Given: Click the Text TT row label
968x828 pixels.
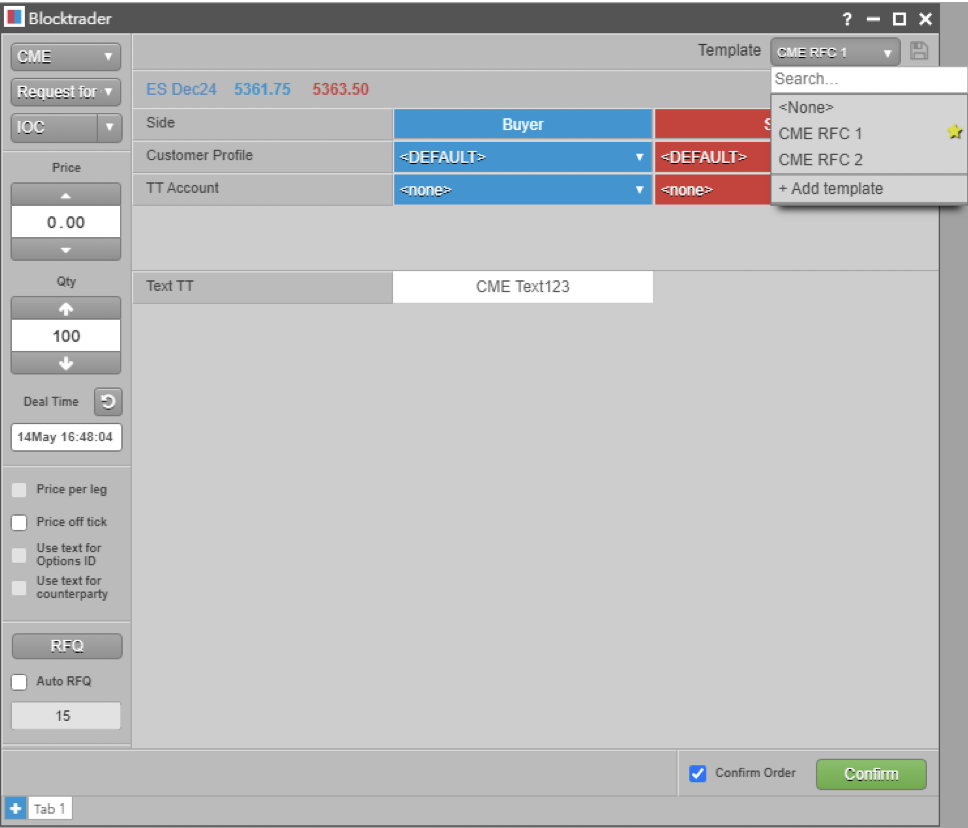Looking at the screenshot, I should (x=170, y=286).
